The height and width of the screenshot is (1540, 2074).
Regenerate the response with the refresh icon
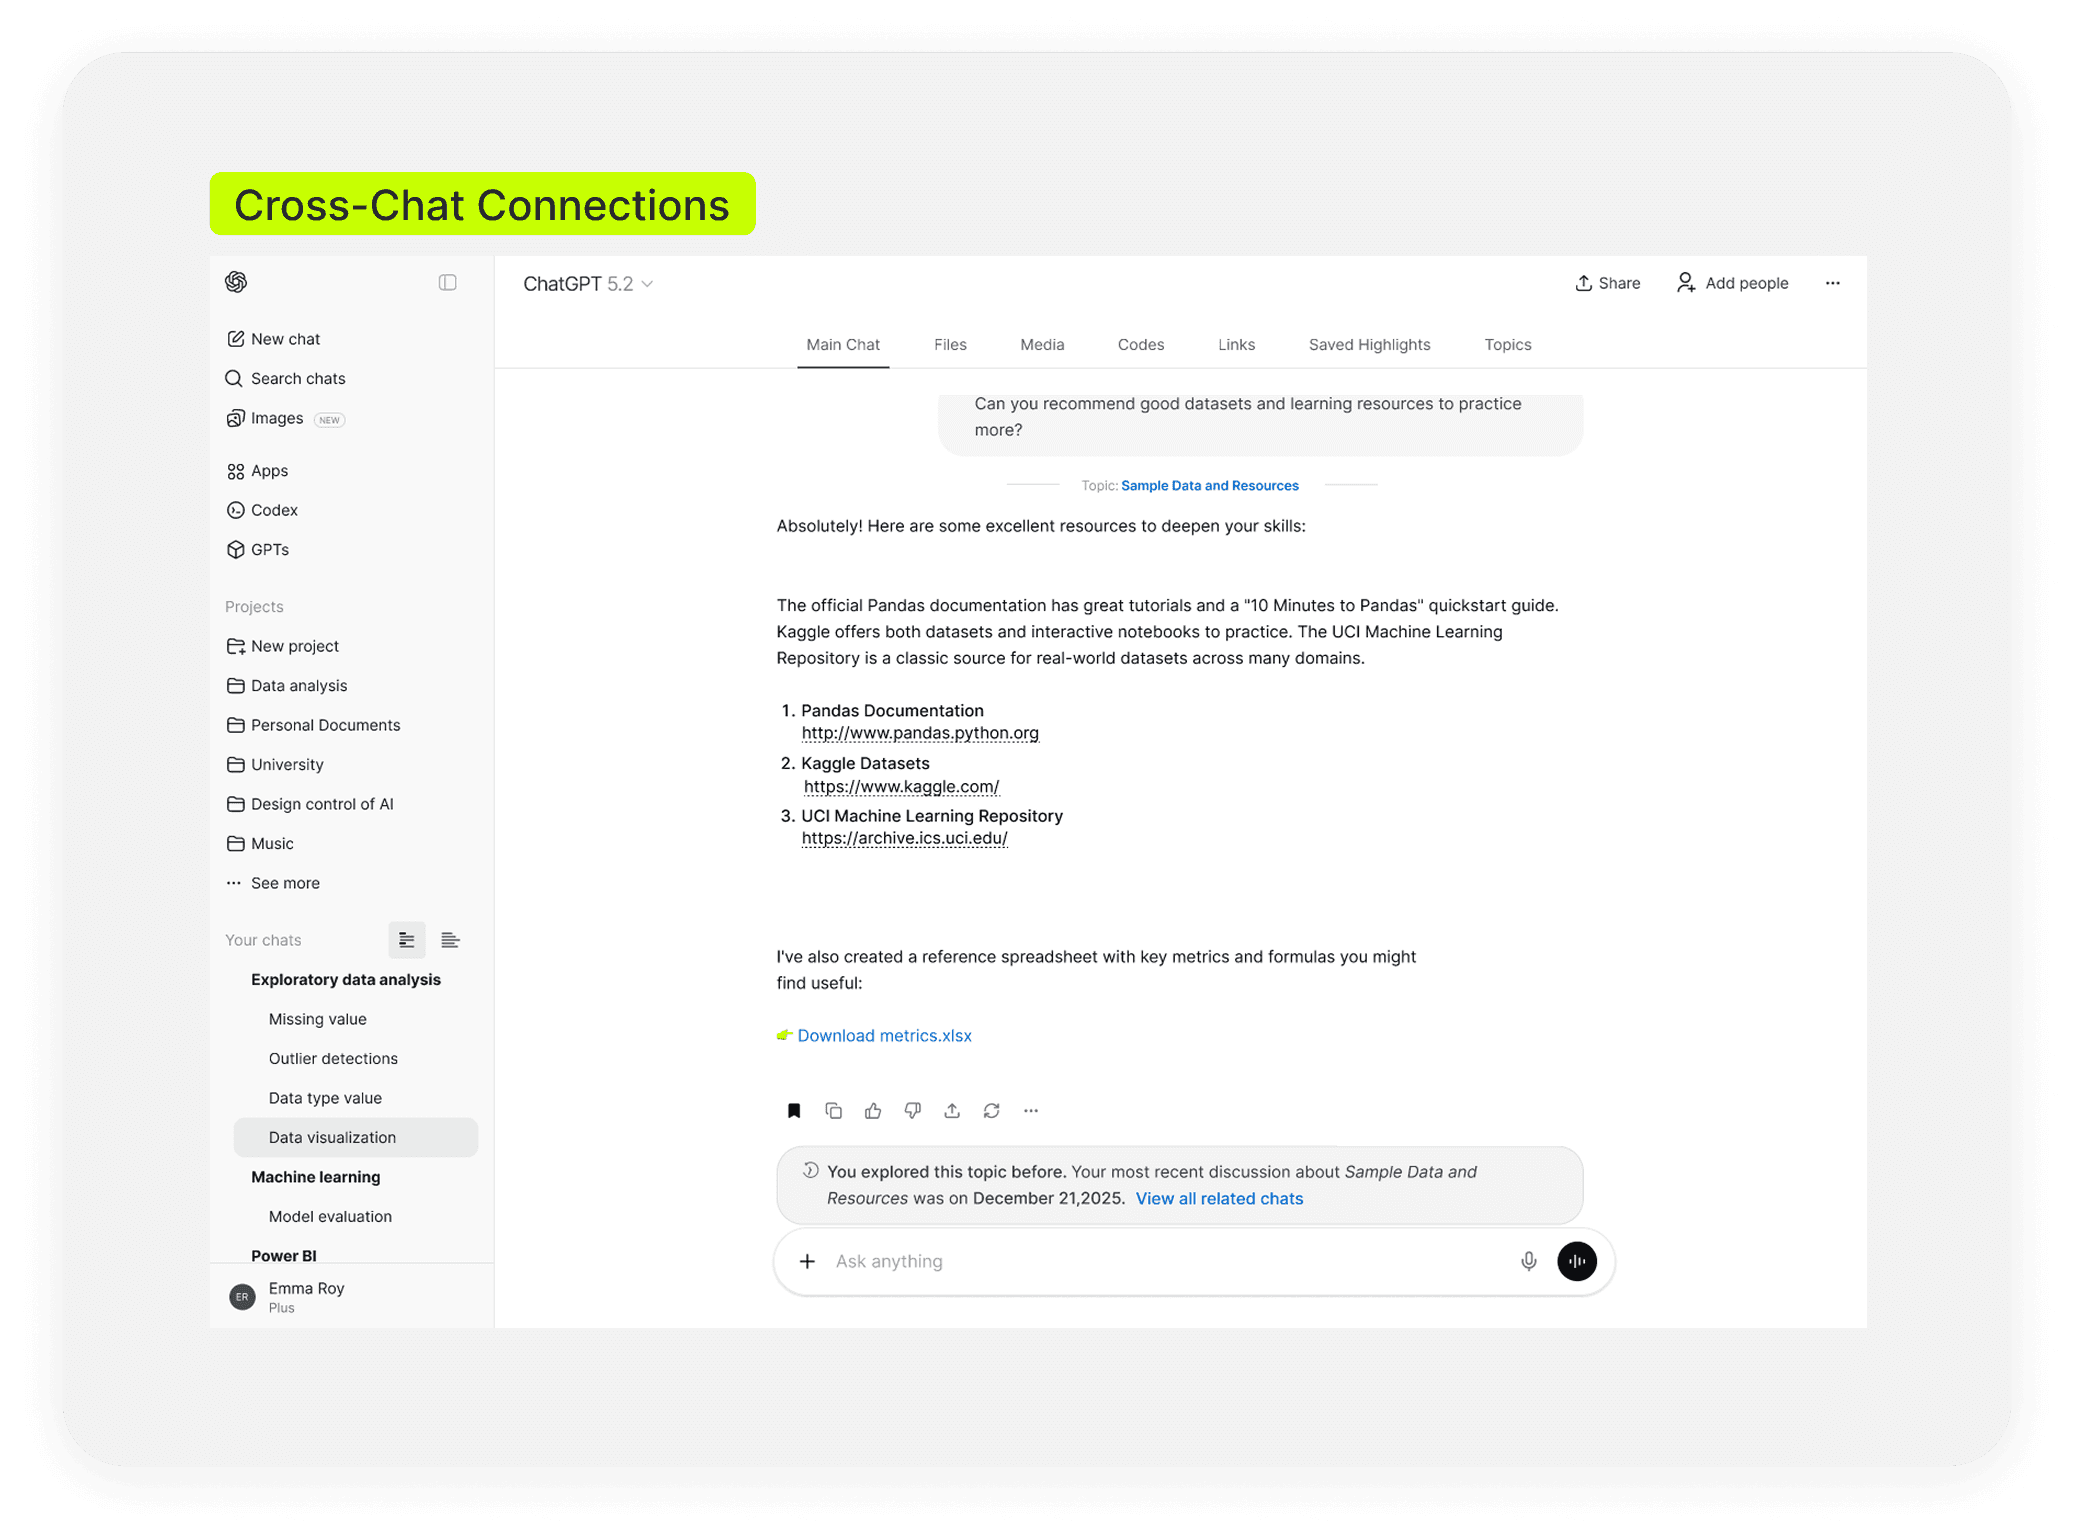point(991,1110)
